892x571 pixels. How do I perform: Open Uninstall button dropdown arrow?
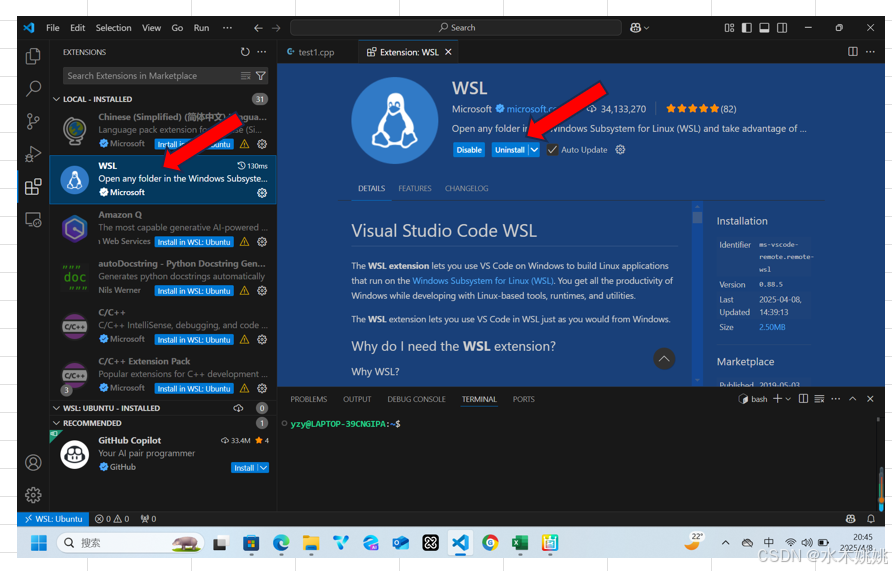pos(534,150)
